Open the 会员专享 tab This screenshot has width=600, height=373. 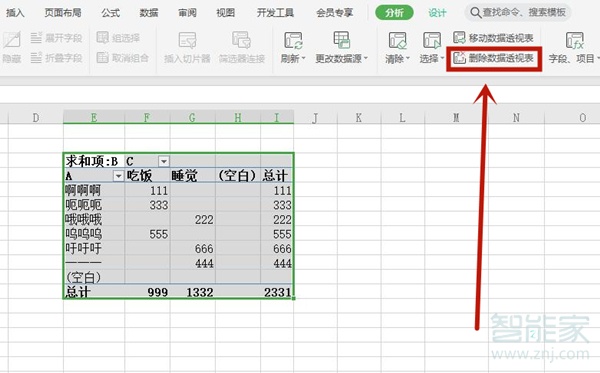334,13
